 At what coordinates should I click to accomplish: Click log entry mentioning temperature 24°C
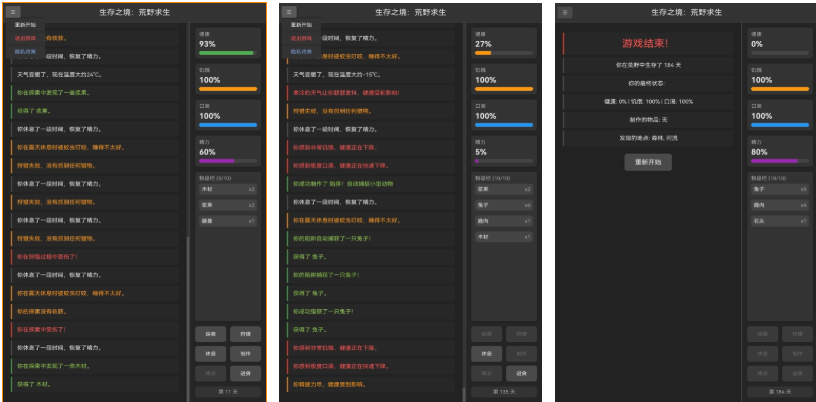pyautogui.click(x=95, y=74)
